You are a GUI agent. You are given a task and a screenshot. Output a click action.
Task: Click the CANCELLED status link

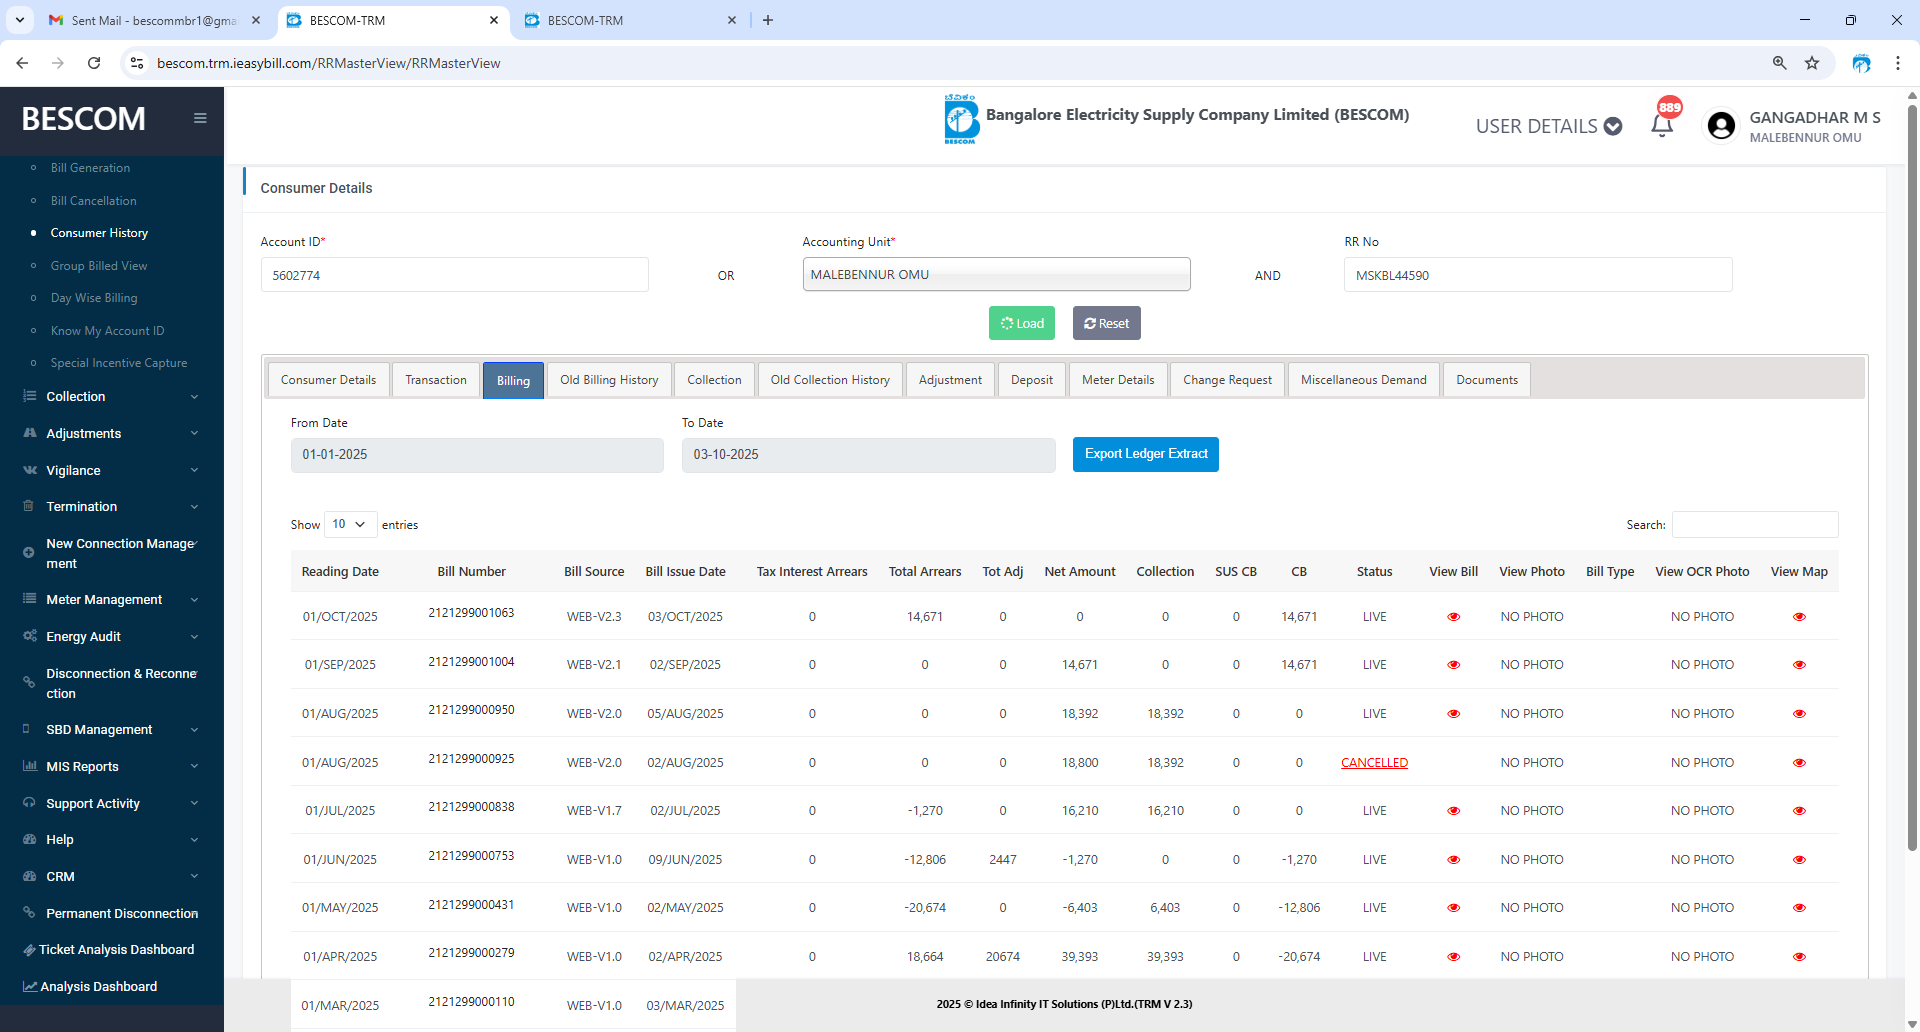pyautogui.click(x=1374, y=763)
